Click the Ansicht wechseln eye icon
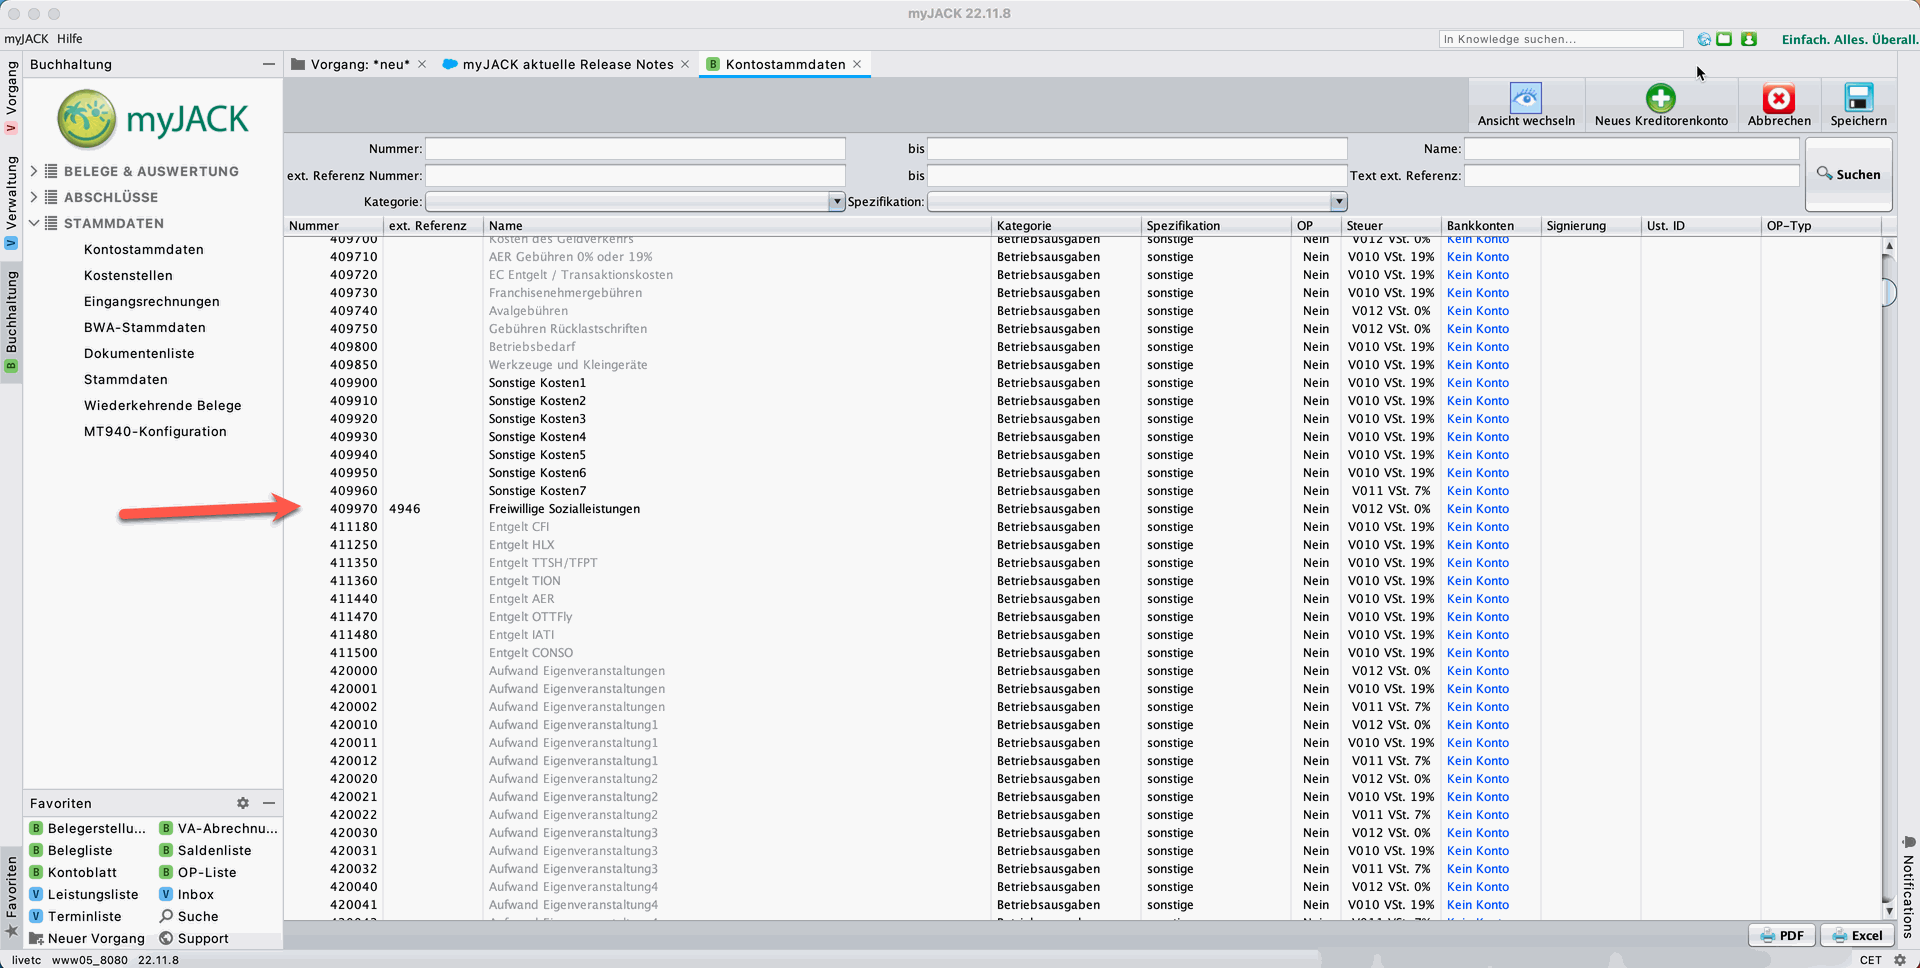1920x968 pixels. click(1525, 98)
